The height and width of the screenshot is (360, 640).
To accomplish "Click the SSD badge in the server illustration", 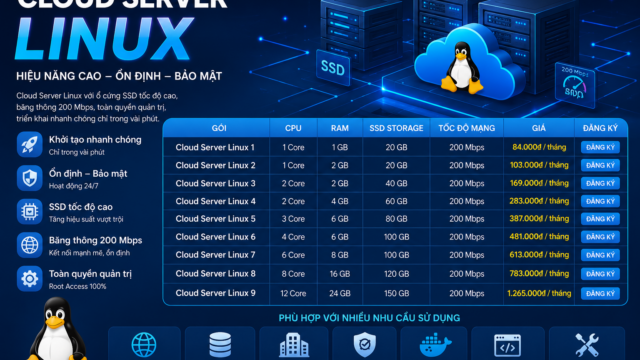I will point(333,68).
